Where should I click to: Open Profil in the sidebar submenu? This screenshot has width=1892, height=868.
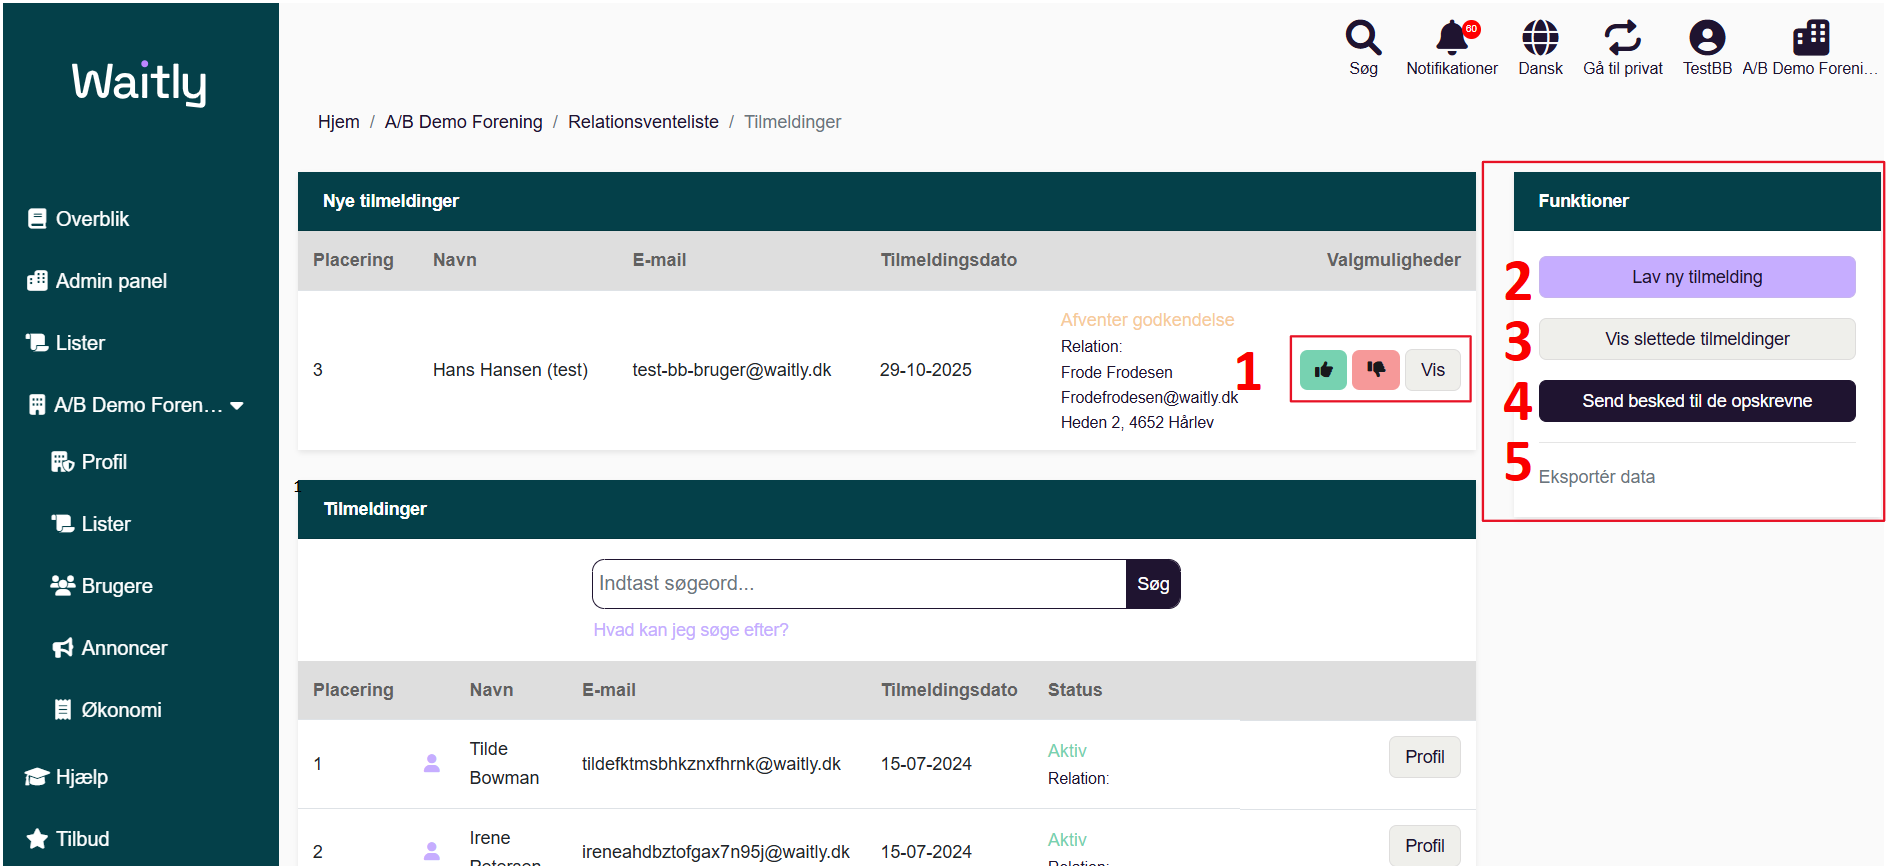coord(89,462)
